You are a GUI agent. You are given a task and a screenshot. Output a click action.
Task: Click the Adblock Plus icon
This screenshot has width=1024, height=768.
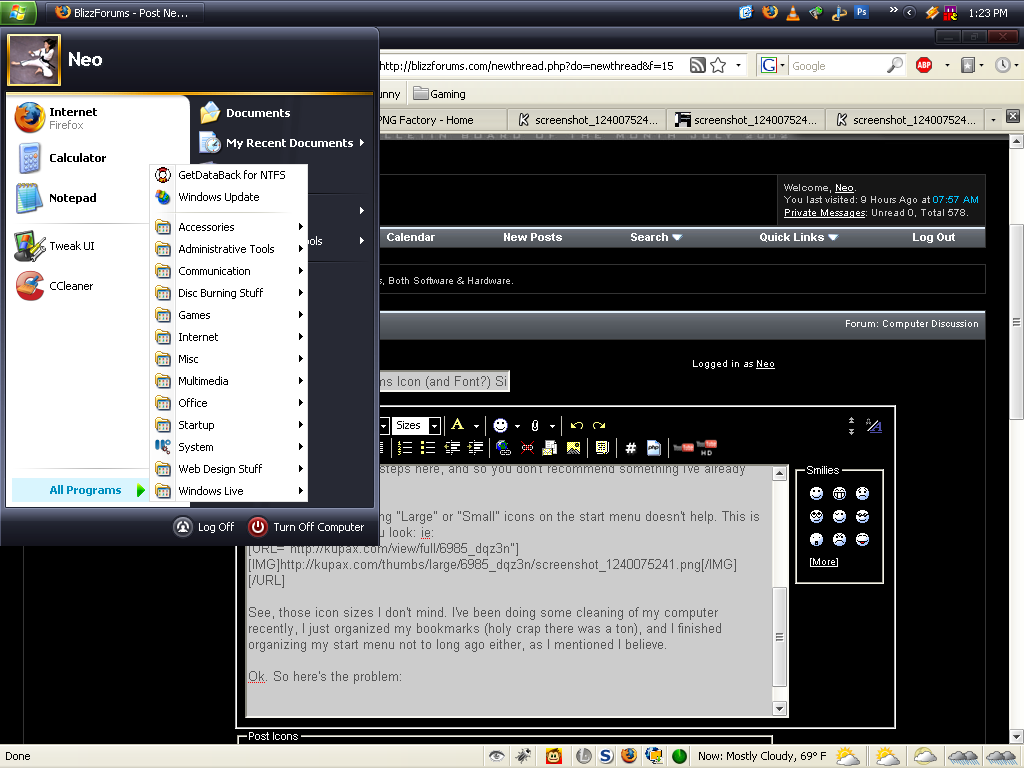click(x=923, y=65)
